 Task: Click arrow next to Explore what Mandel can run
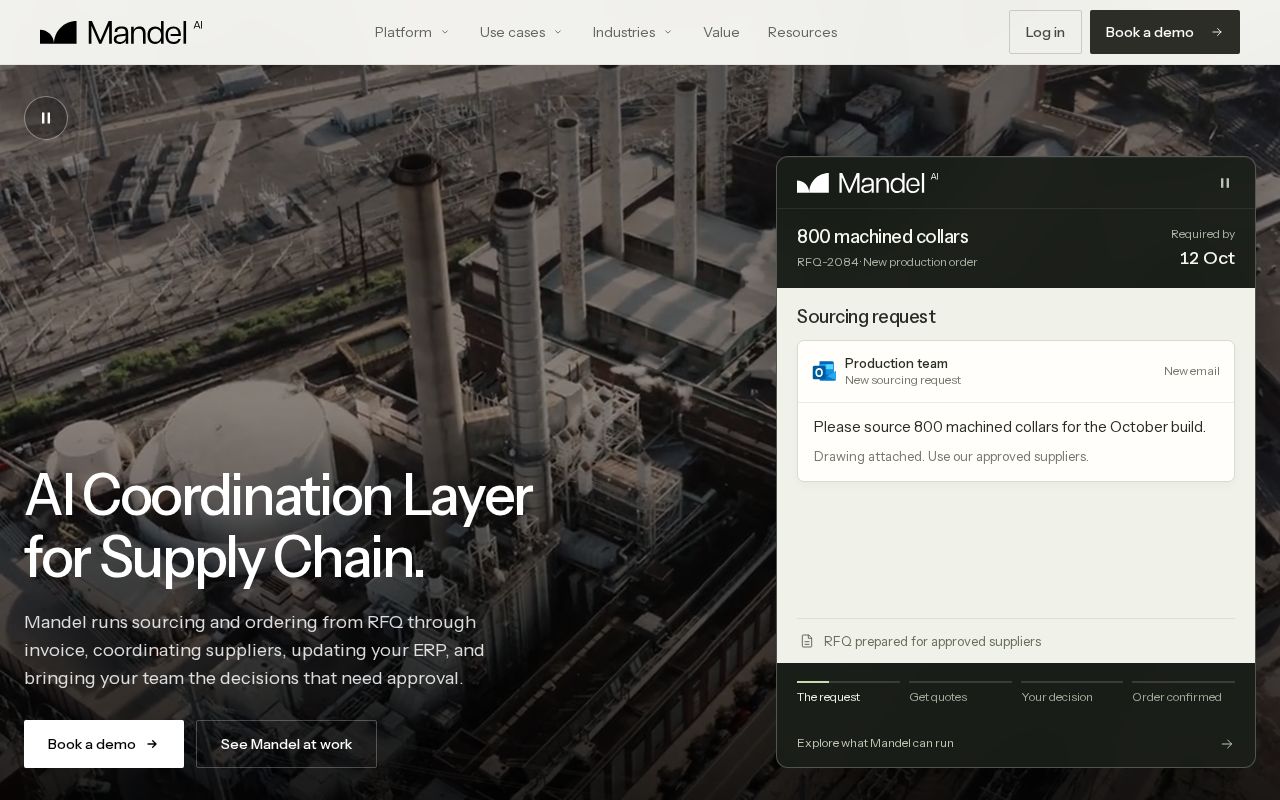click(x=1227, y=743)
